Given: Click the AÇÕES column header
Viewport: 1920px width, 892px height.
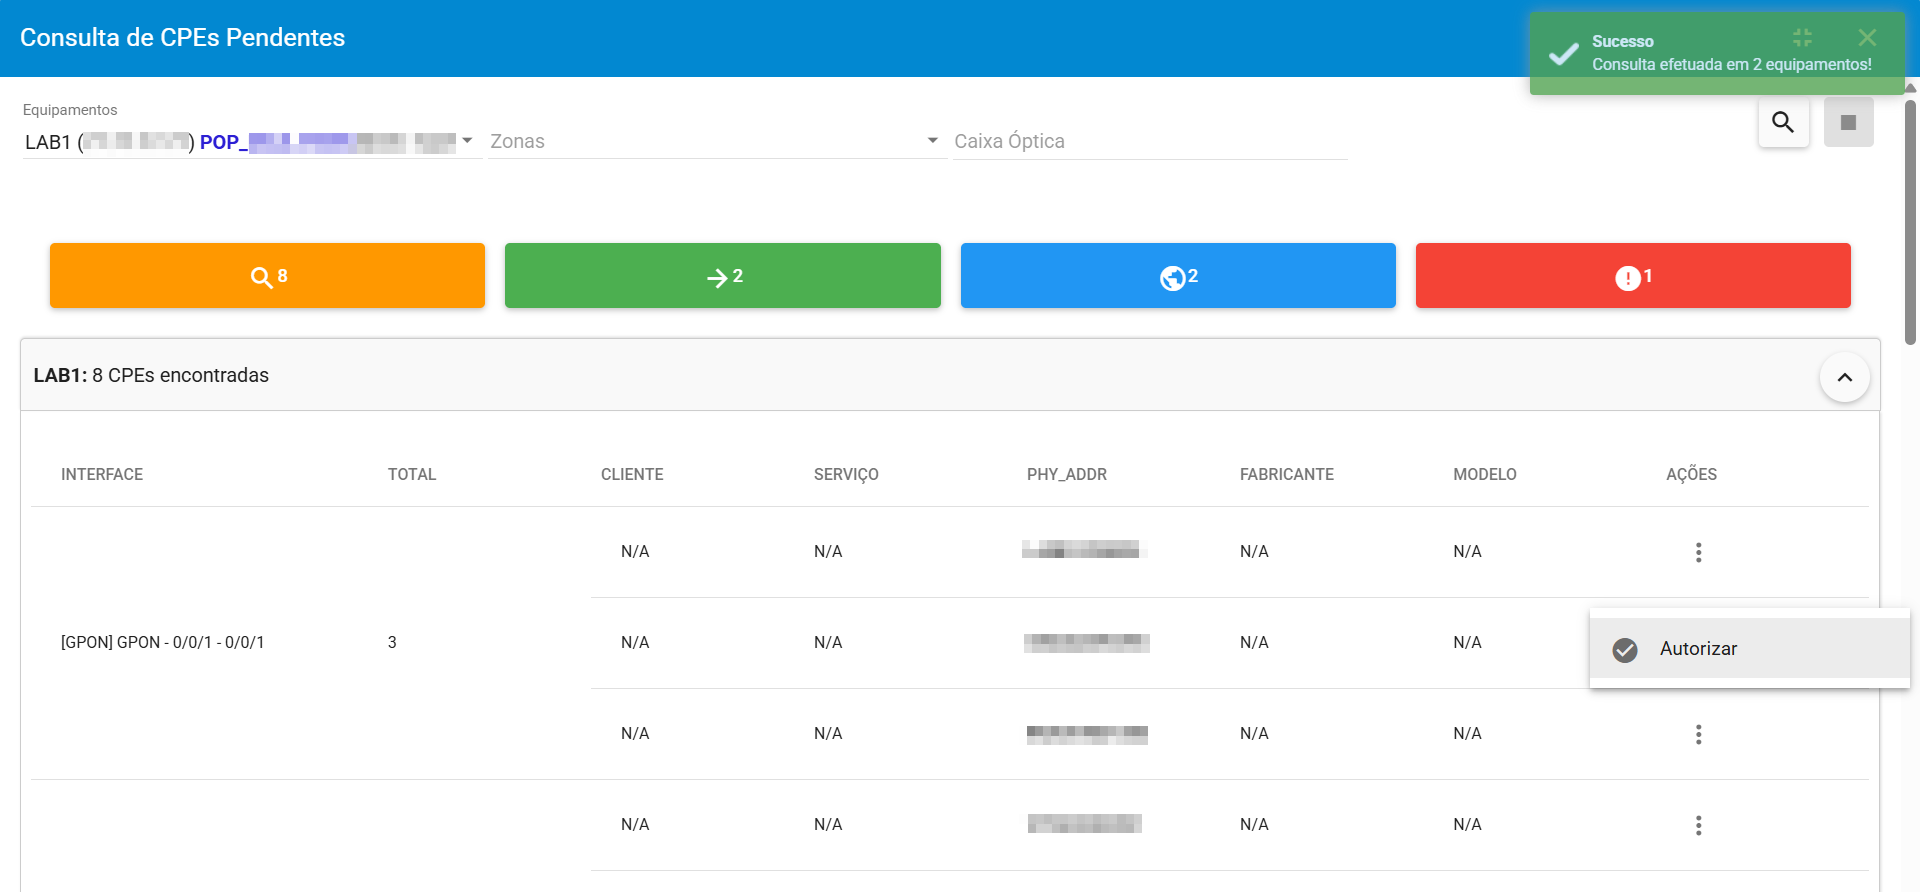Looking at the screenshot, I should [1692, 474].
